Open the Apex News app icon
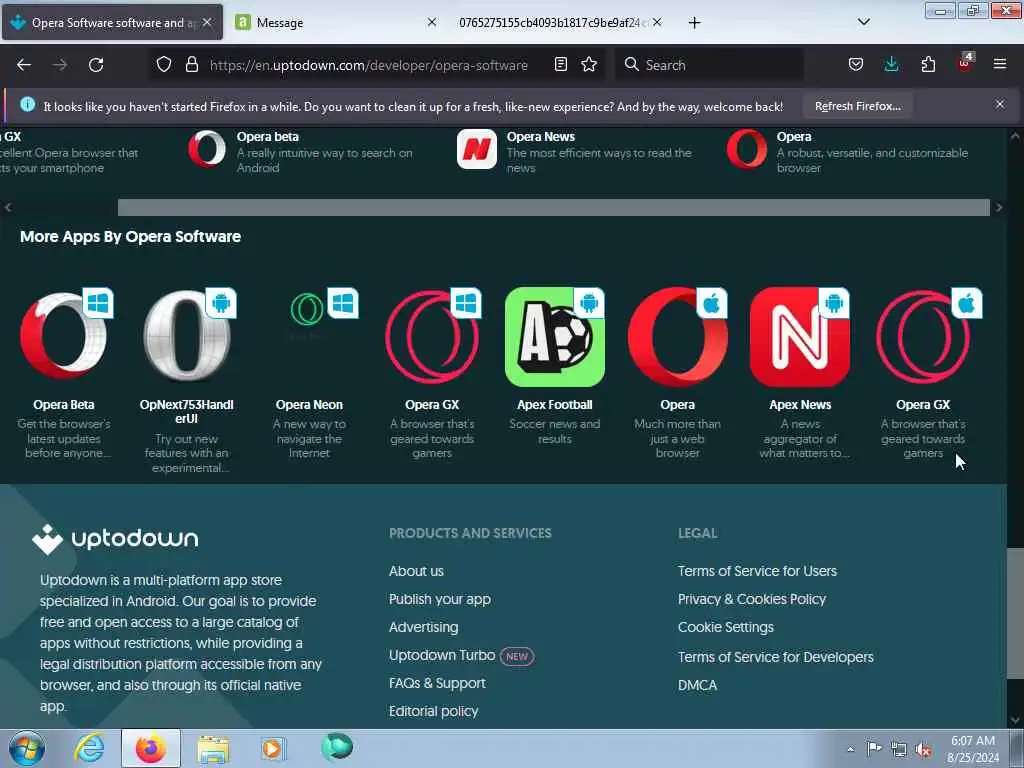This screenshot has height=768, width=1024. tap(800, 337)
